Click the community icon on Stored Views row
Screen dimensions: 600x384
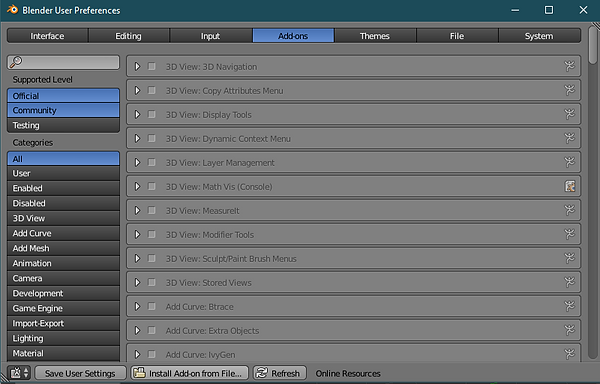(x=569, y=282)
